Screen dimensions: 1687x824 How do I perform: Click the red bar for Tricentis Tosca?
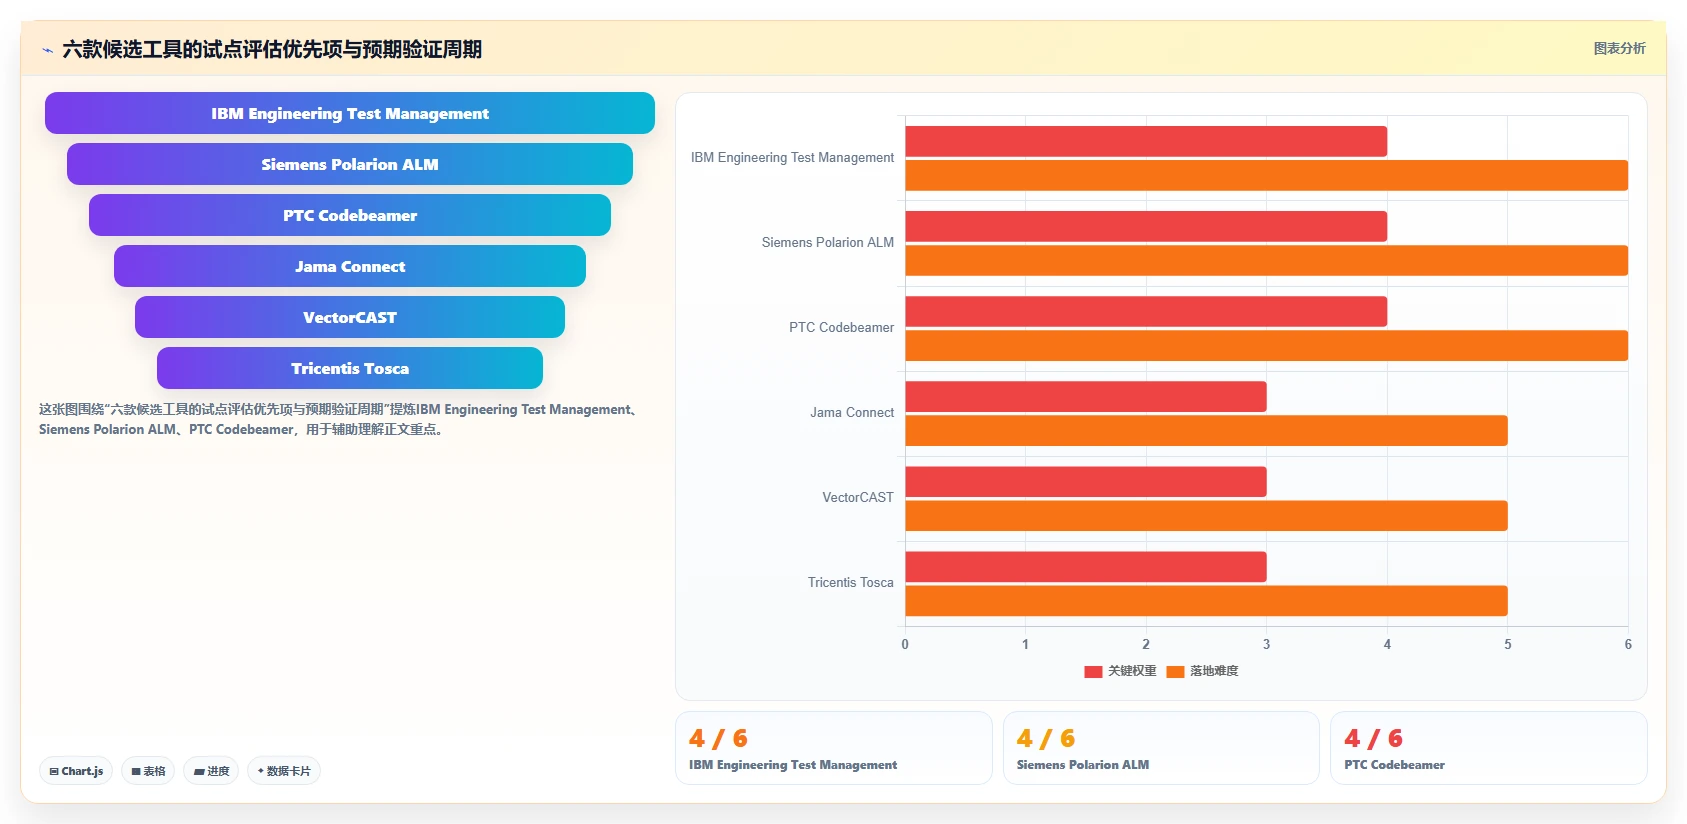click(x=1086, y=566)
